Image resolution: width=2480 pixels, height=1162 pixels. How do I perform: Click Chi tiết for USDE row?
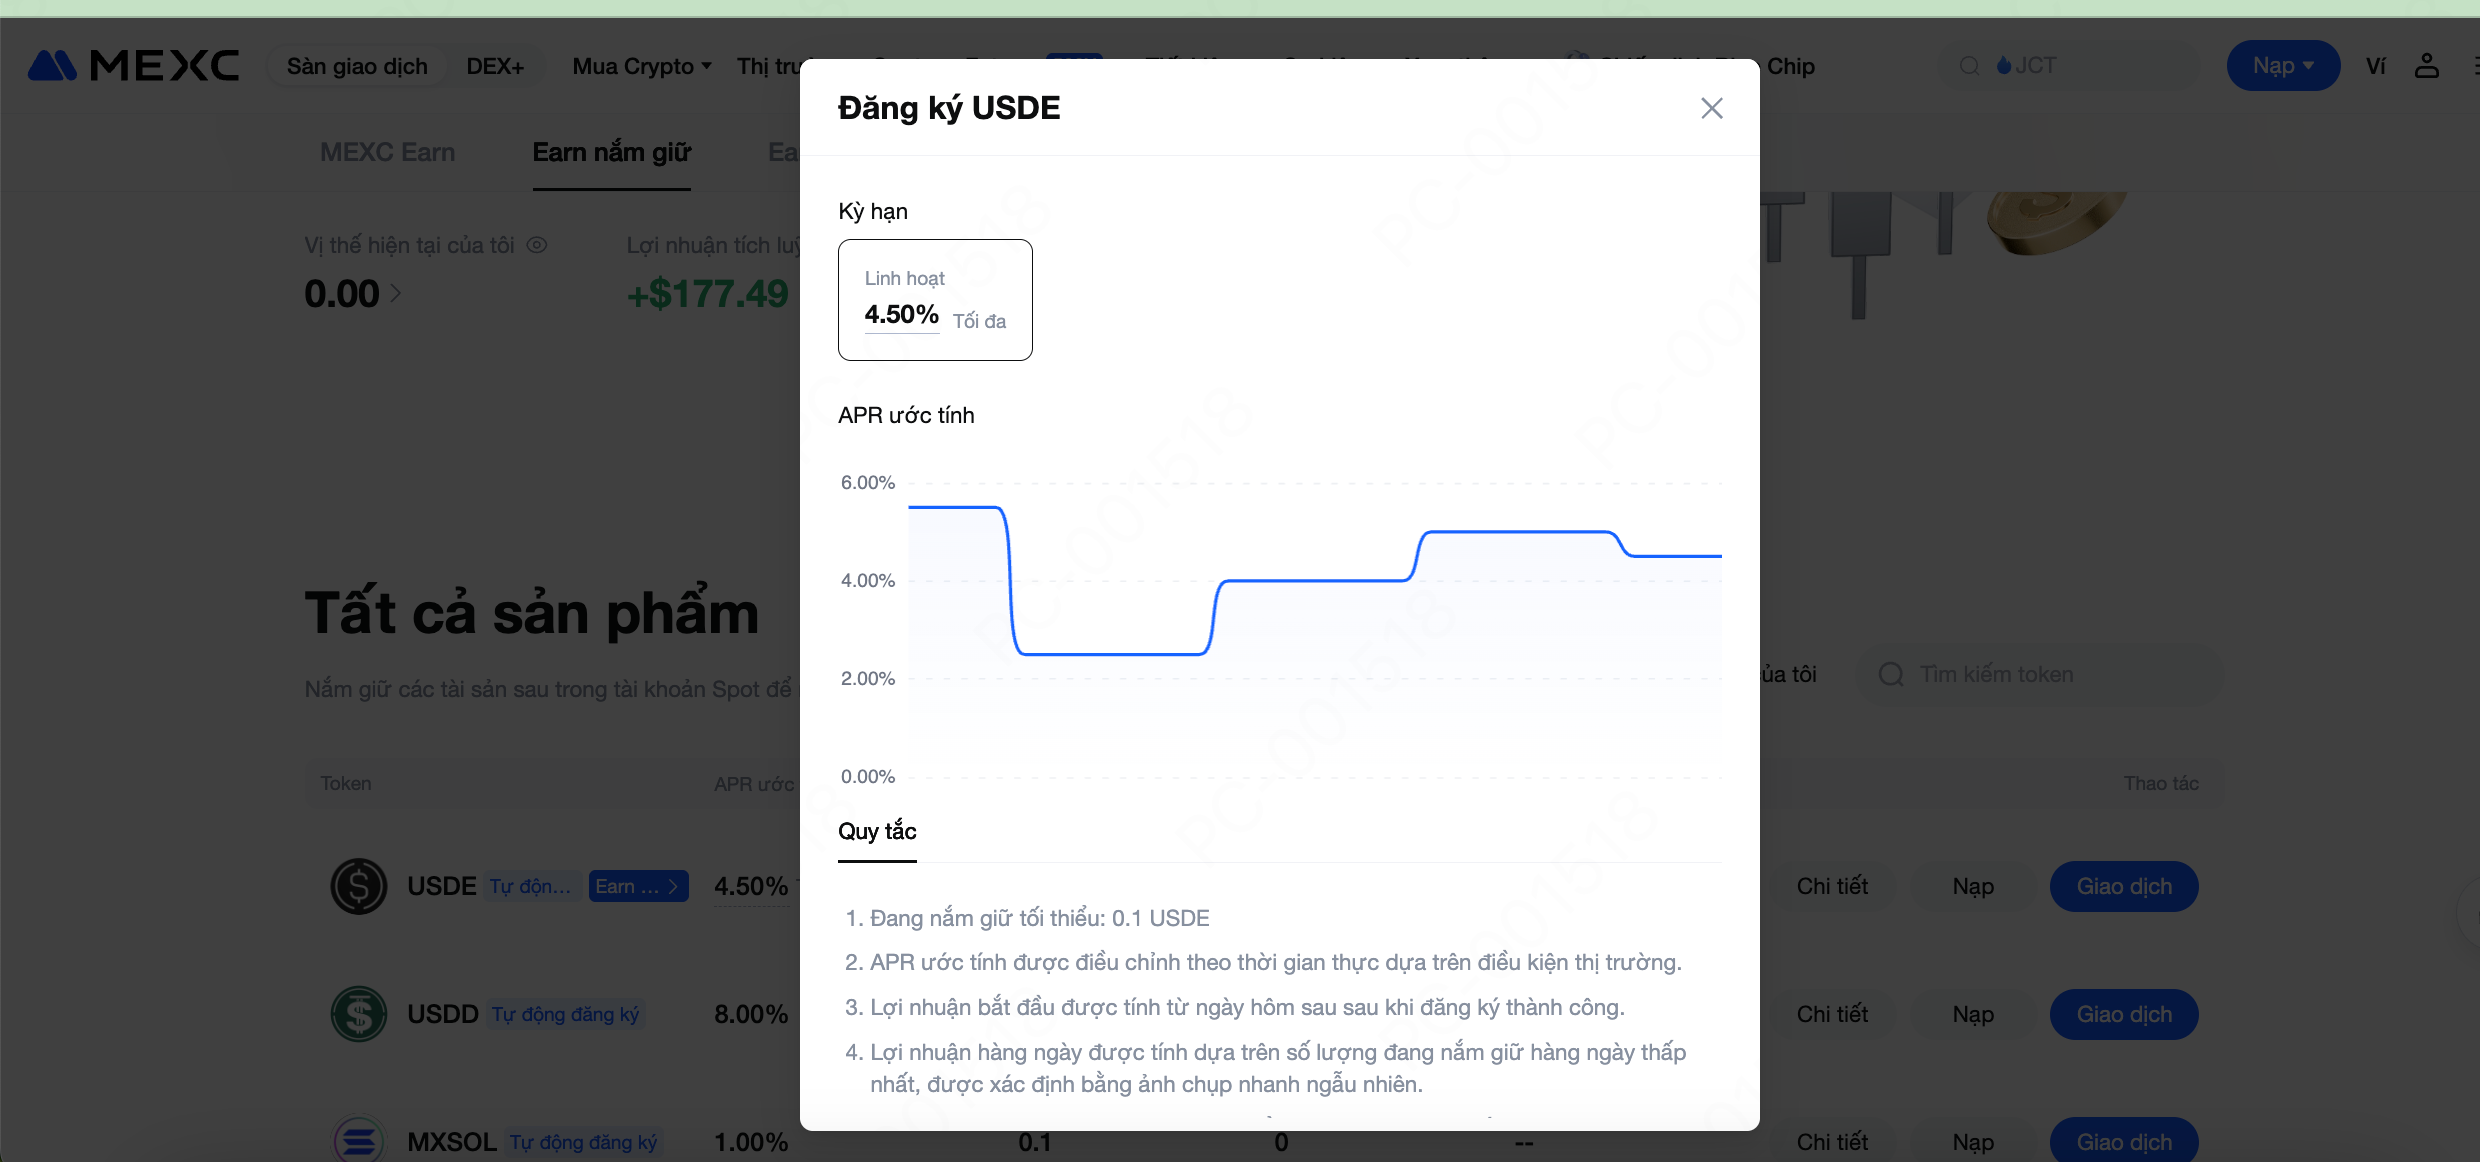1832,886
